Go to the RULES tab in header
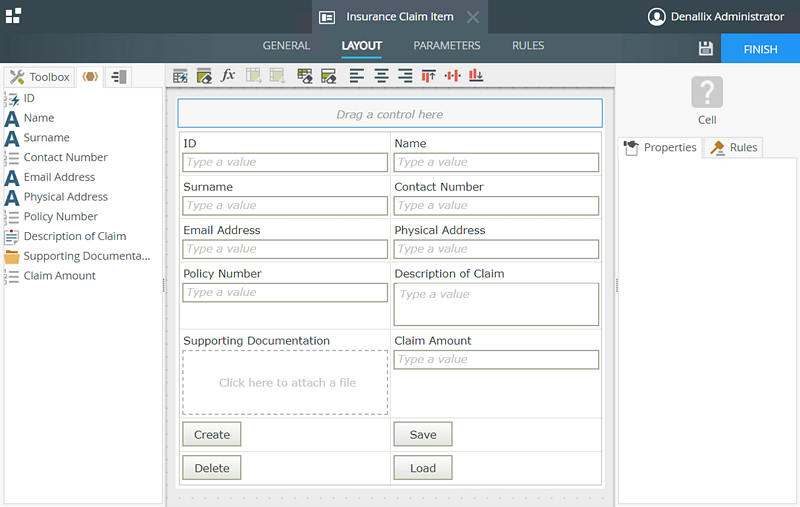The width and height of the screenshot is (800, 507). click(x=528, y=46)
